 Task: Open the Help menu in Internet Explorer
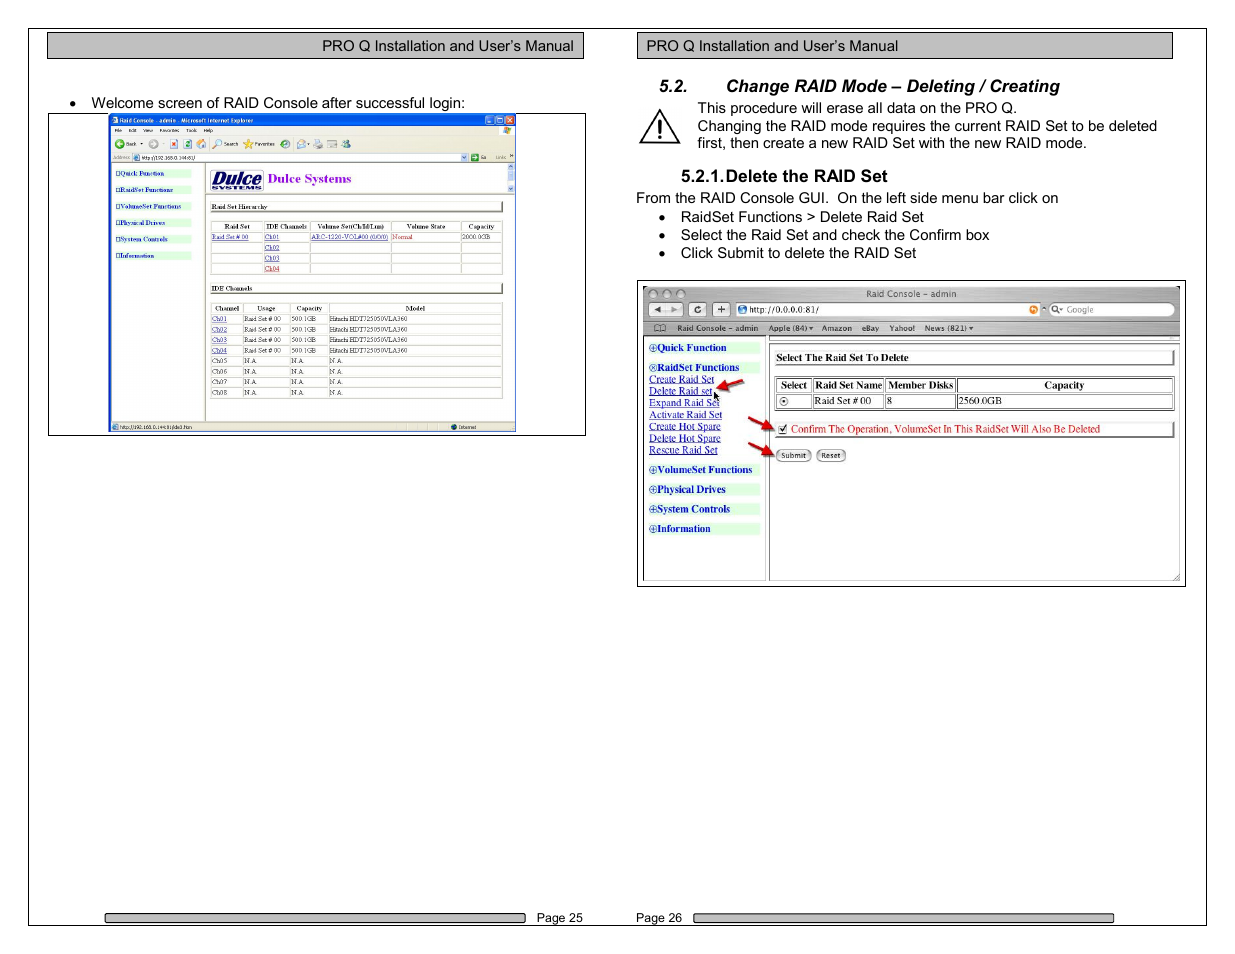coord(208,130)
